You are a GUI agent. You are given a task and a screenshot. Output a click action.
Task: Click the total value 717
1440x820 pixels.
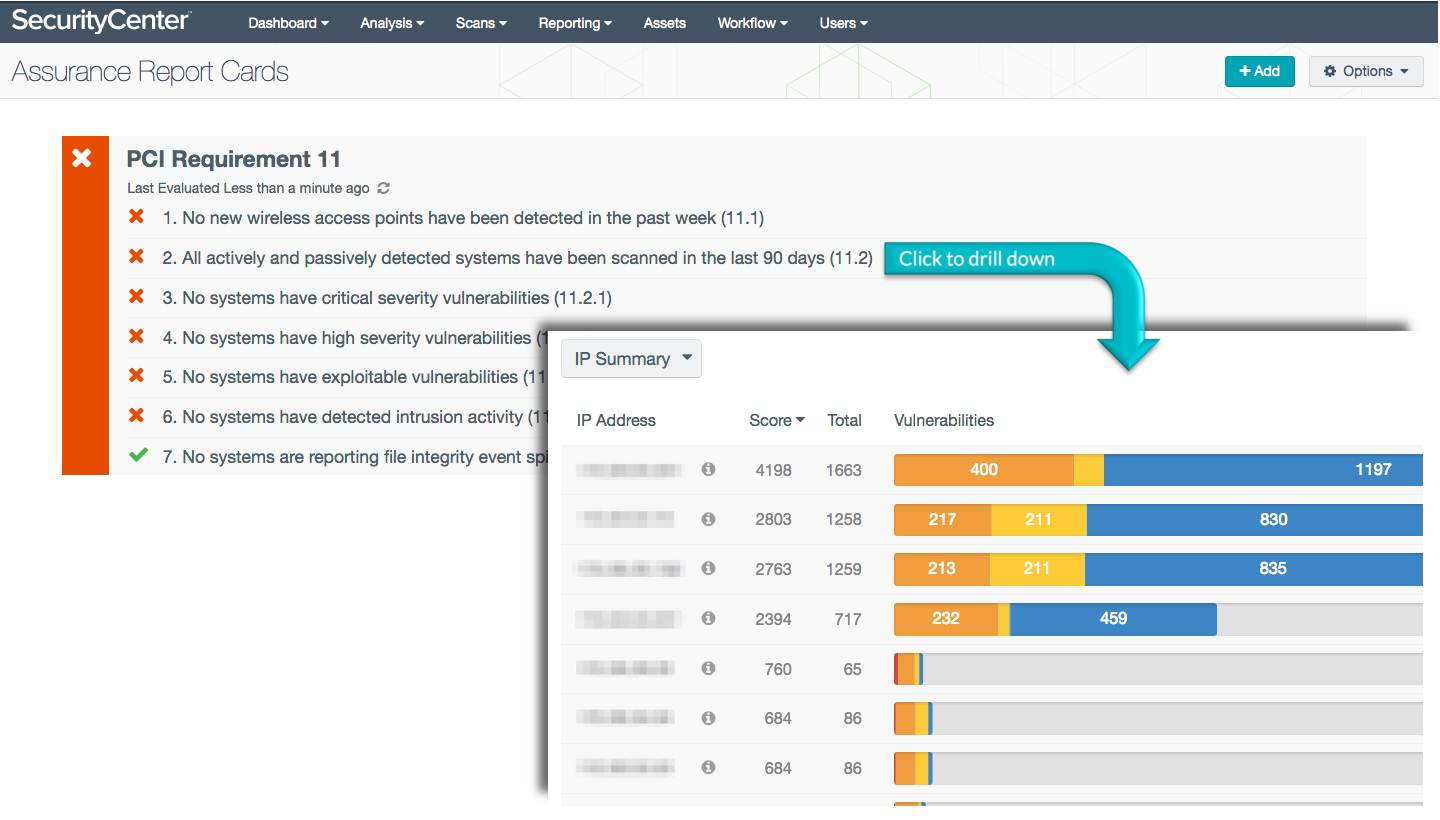point(848,619)
